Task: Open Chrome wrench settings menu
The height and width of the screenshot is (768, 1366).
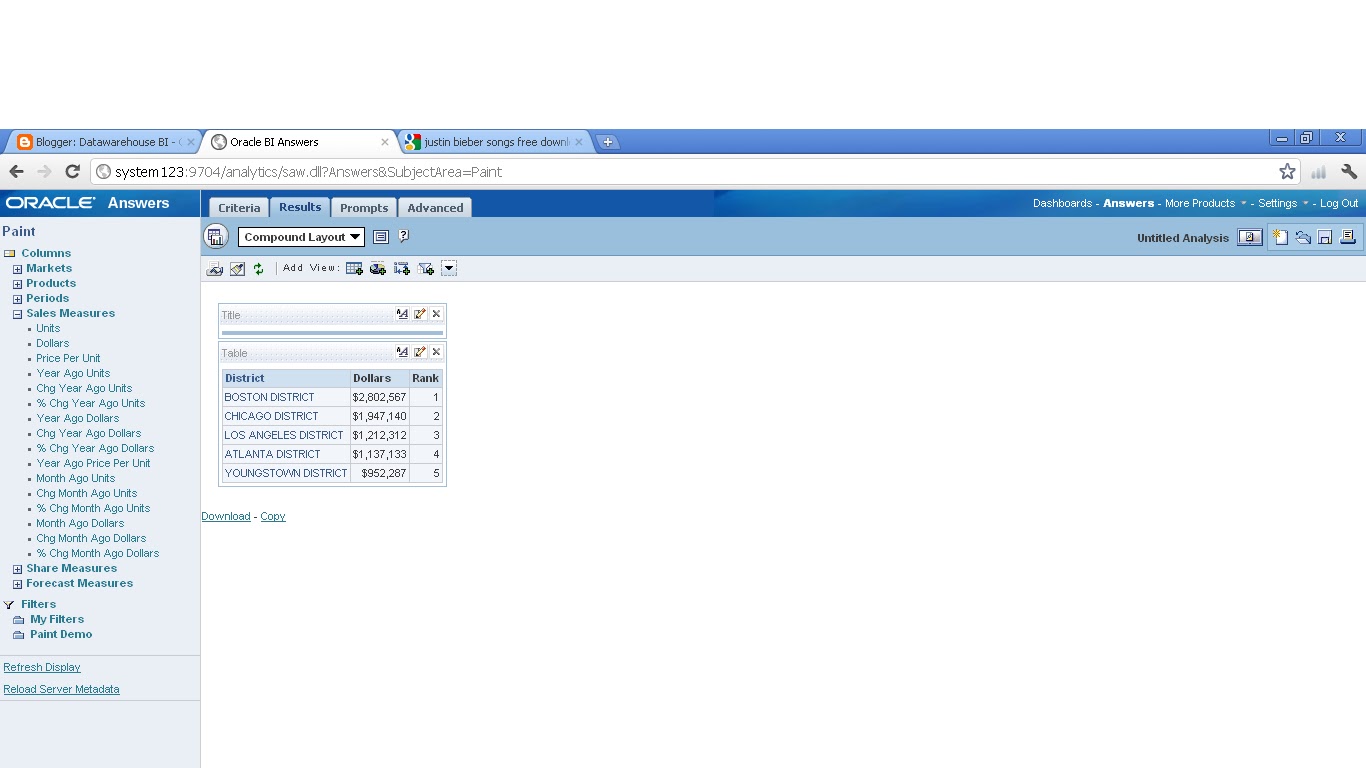Action: 1349,172
